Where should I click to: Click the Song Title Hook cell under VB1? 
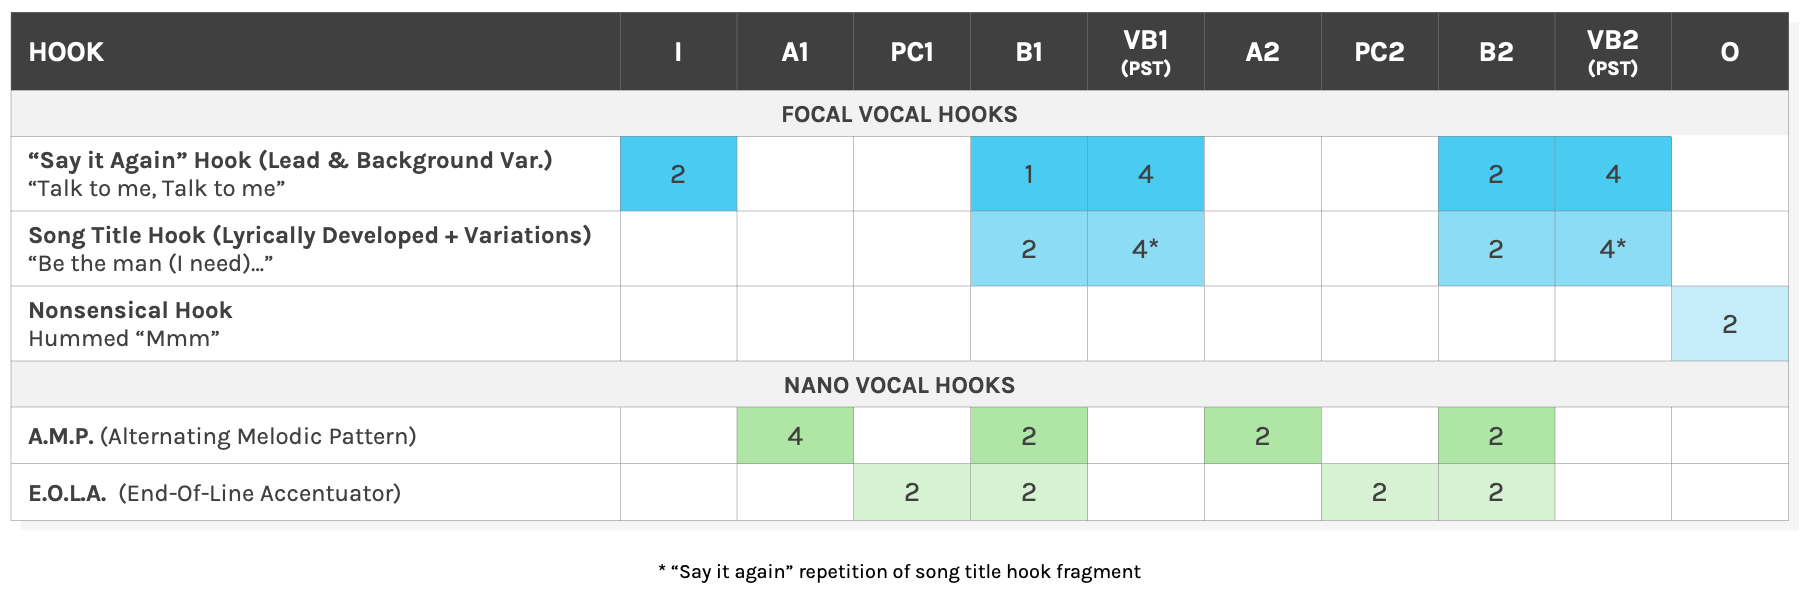coord(1146,249)
